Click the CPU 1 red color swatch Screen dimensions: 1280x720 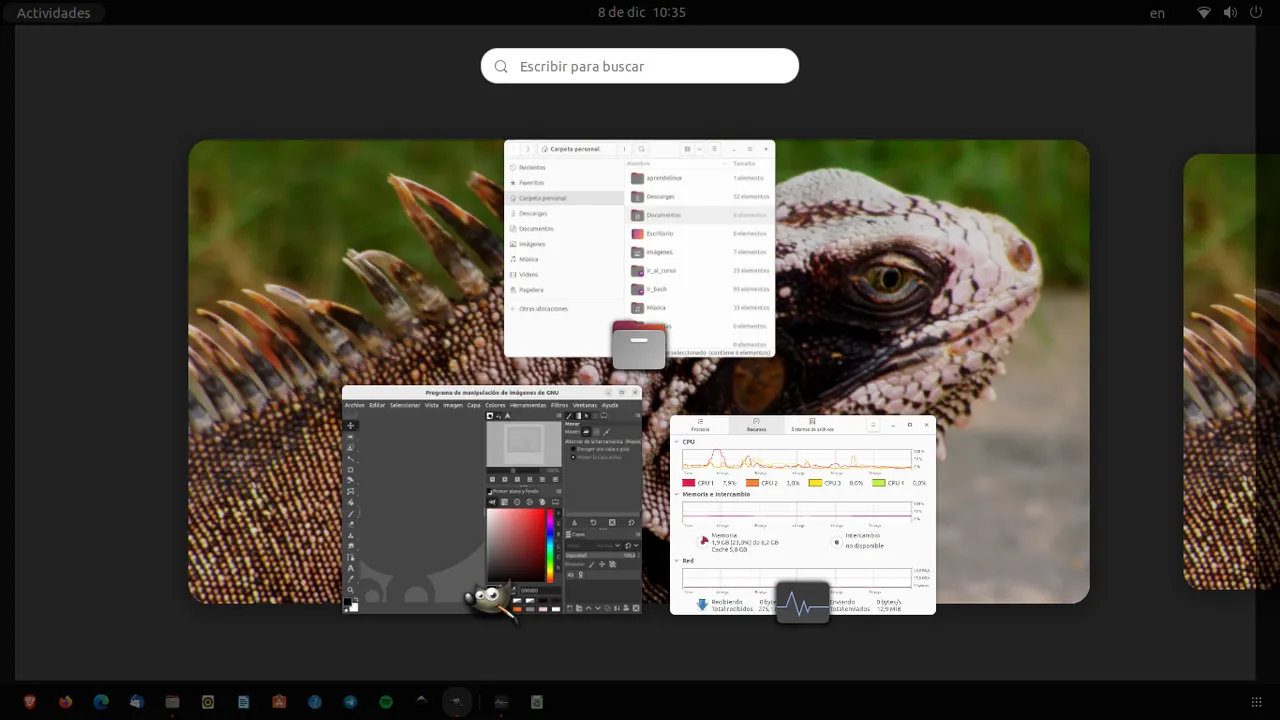tap(689, 483)
